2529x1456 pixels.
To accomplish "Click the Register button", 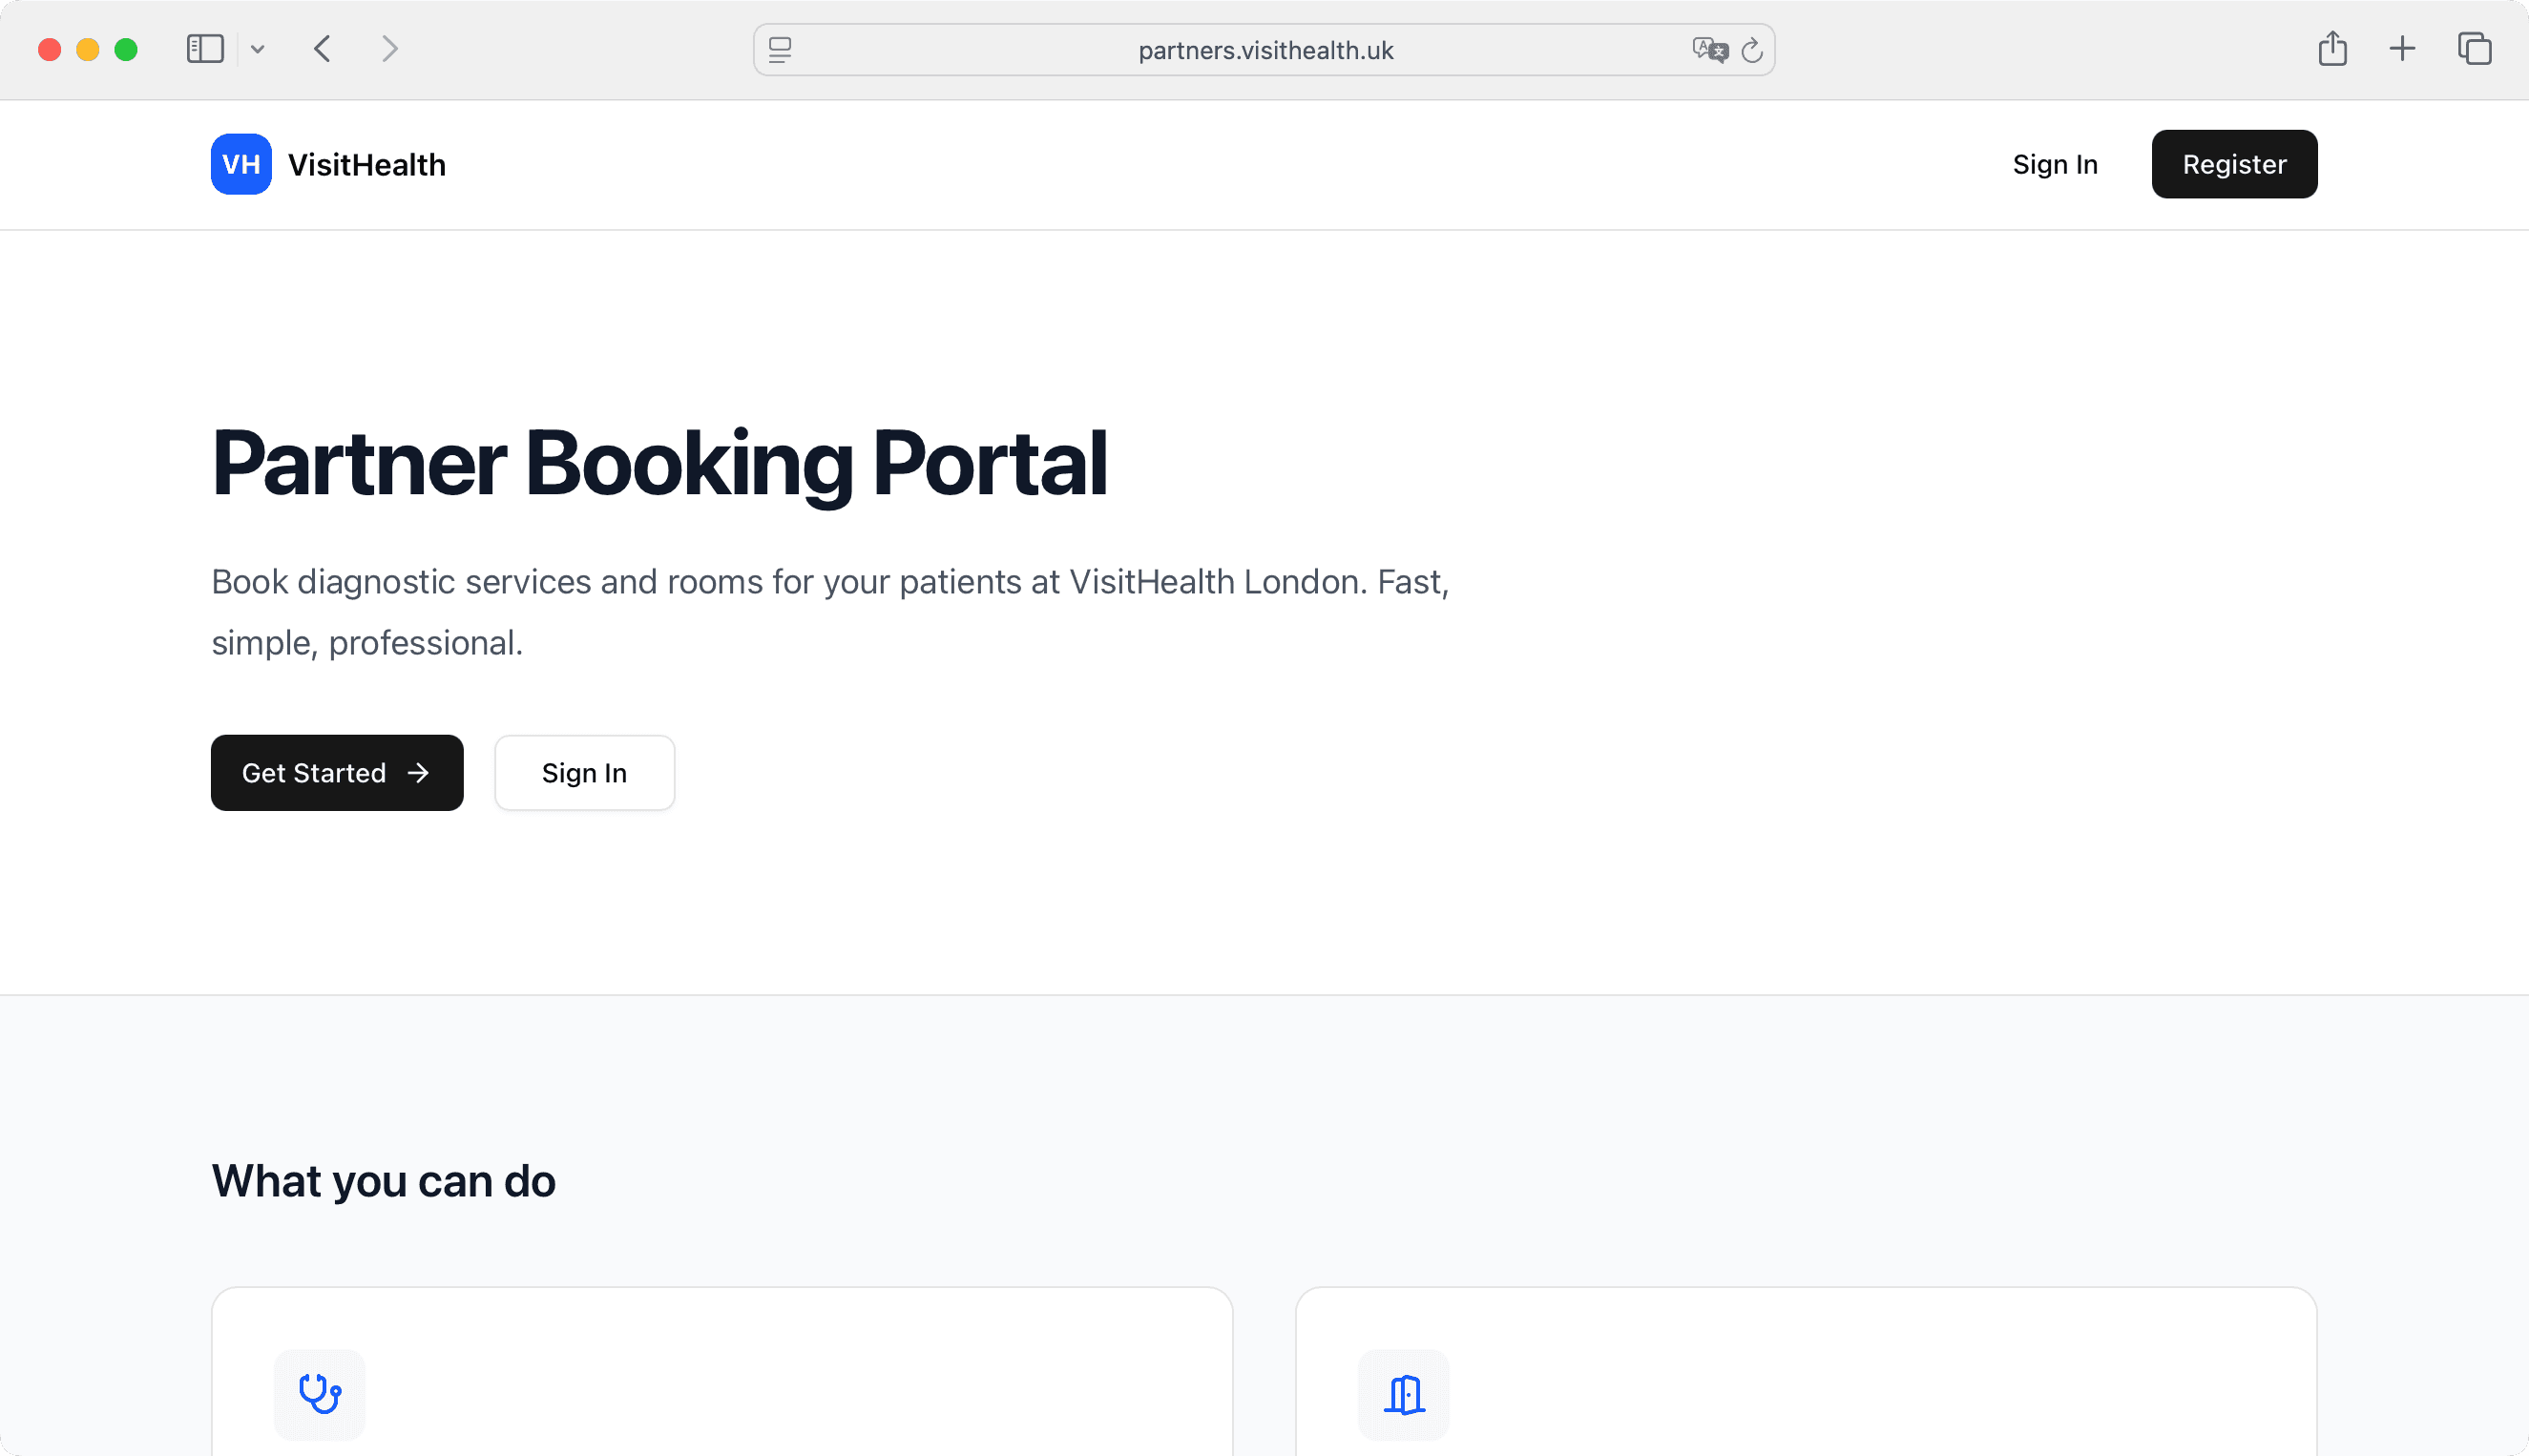I will [2235, 164].
